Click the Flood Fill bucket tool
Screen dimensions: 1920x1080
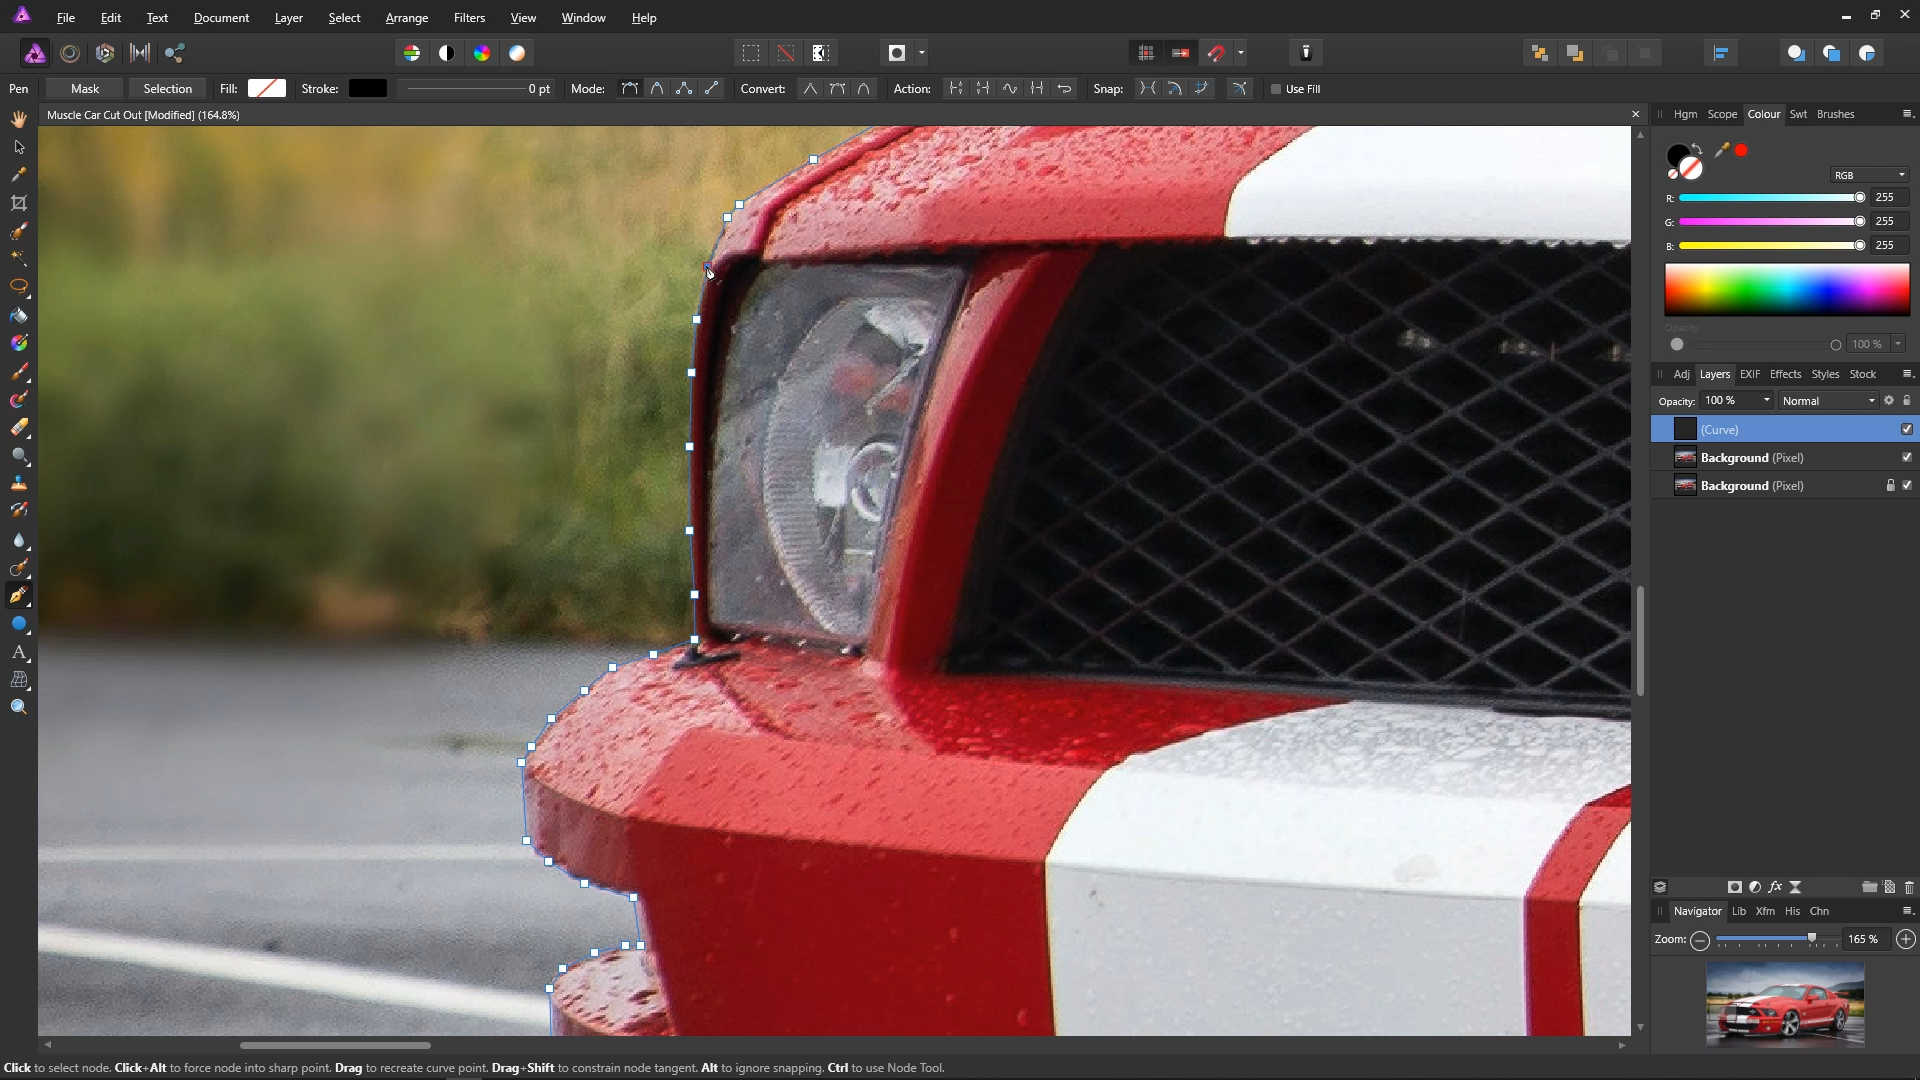coord(19,315)
